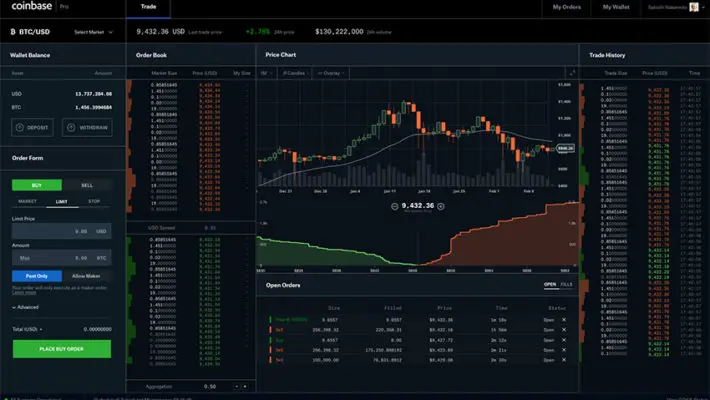Cancel the order priced $9,432.16
This screenshot has width=710, height=400.
click(x=564, y=329)
